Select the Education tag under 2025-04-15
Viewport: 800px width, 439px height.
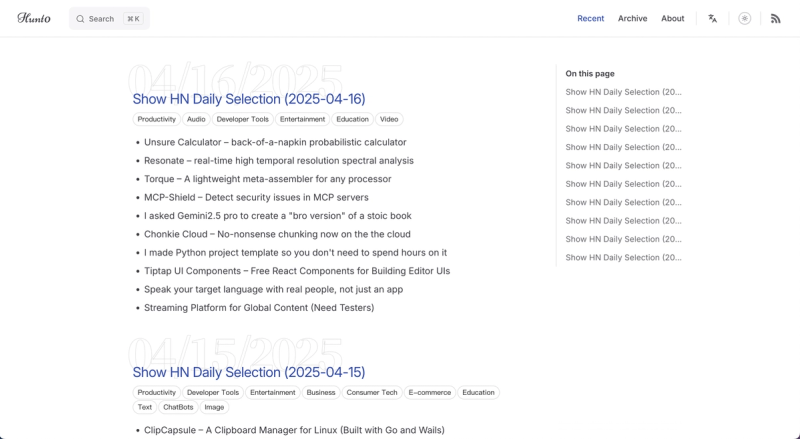coord(478,393)
